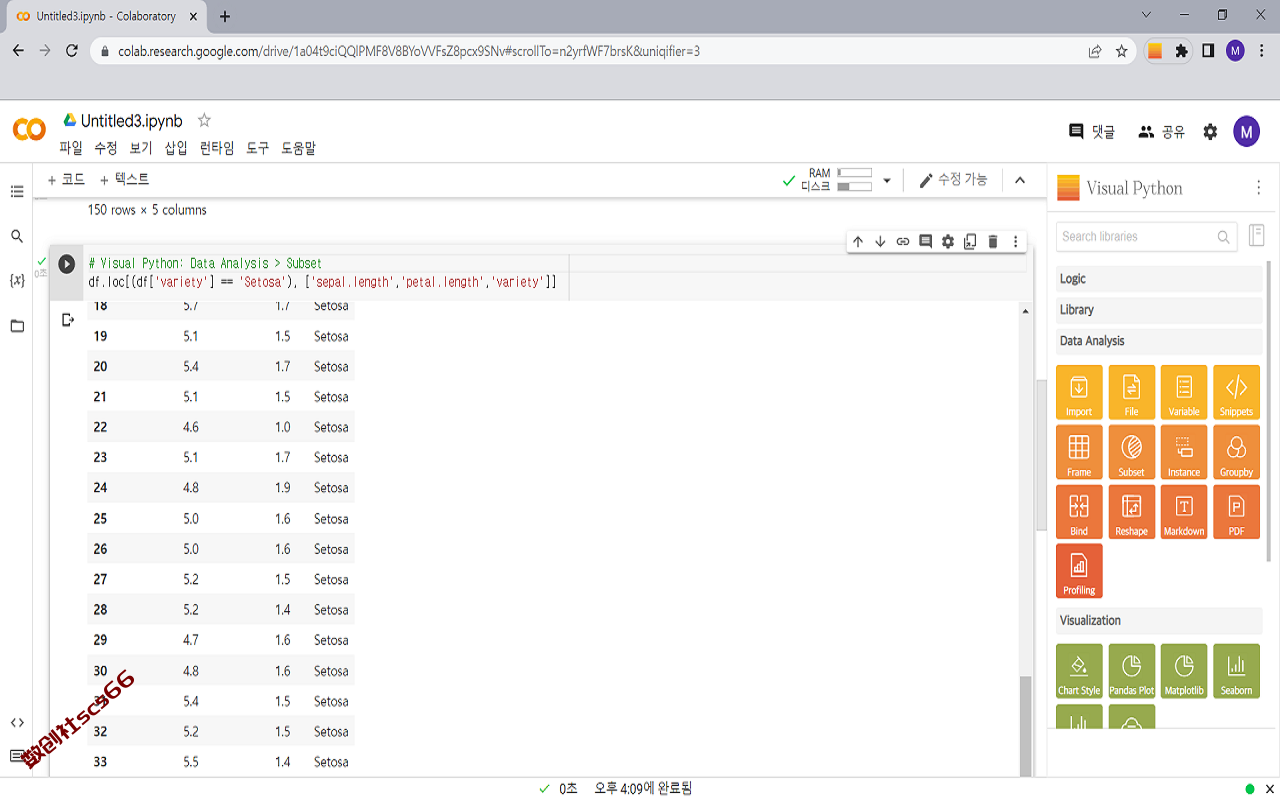The height and width of the screenshot is (800, 1280).
Task: Collapse the Data Analysis section
Action: point(1159,341)
